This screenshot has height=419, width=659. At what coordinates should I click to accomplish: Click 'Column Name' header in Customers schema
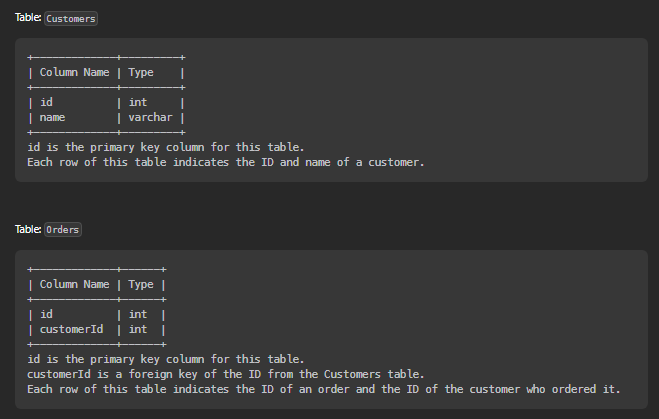74,72
